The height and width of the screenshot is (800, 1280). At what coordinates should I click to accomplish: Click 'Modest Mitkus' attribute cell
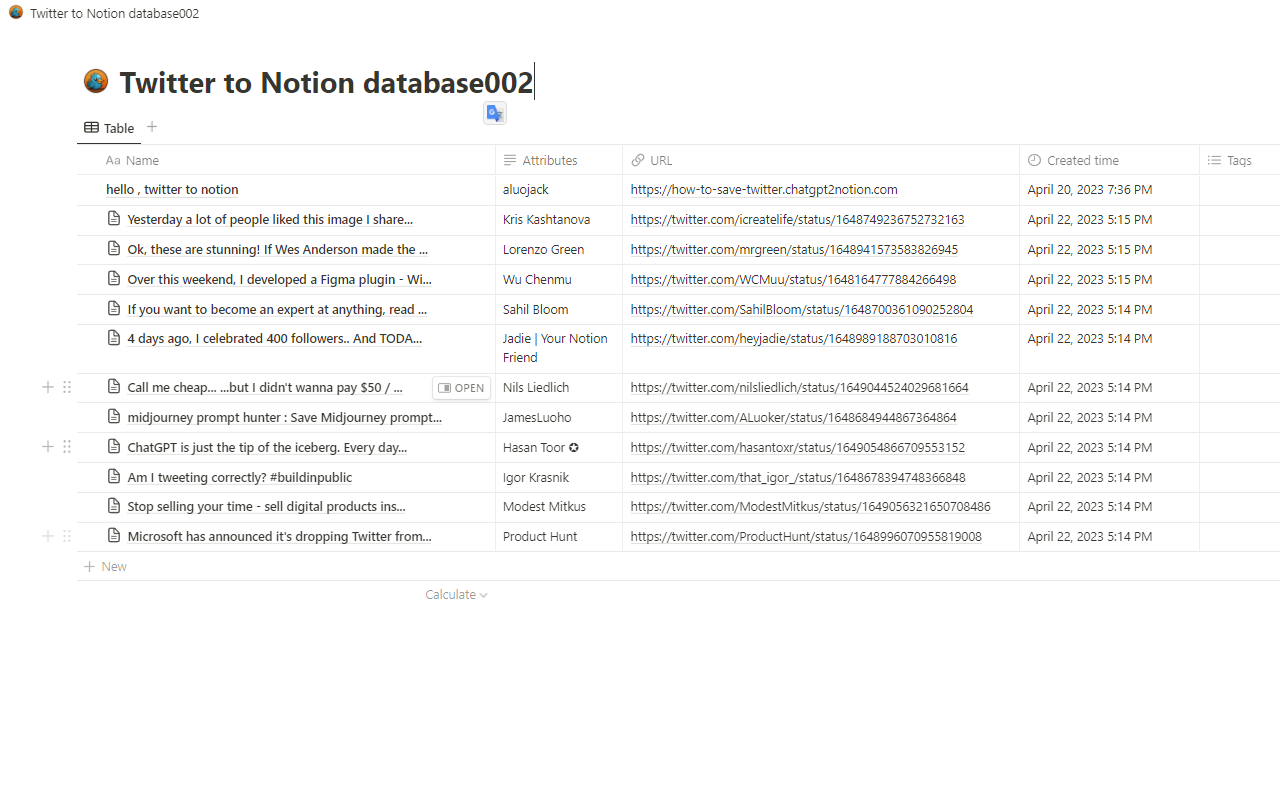559,506
